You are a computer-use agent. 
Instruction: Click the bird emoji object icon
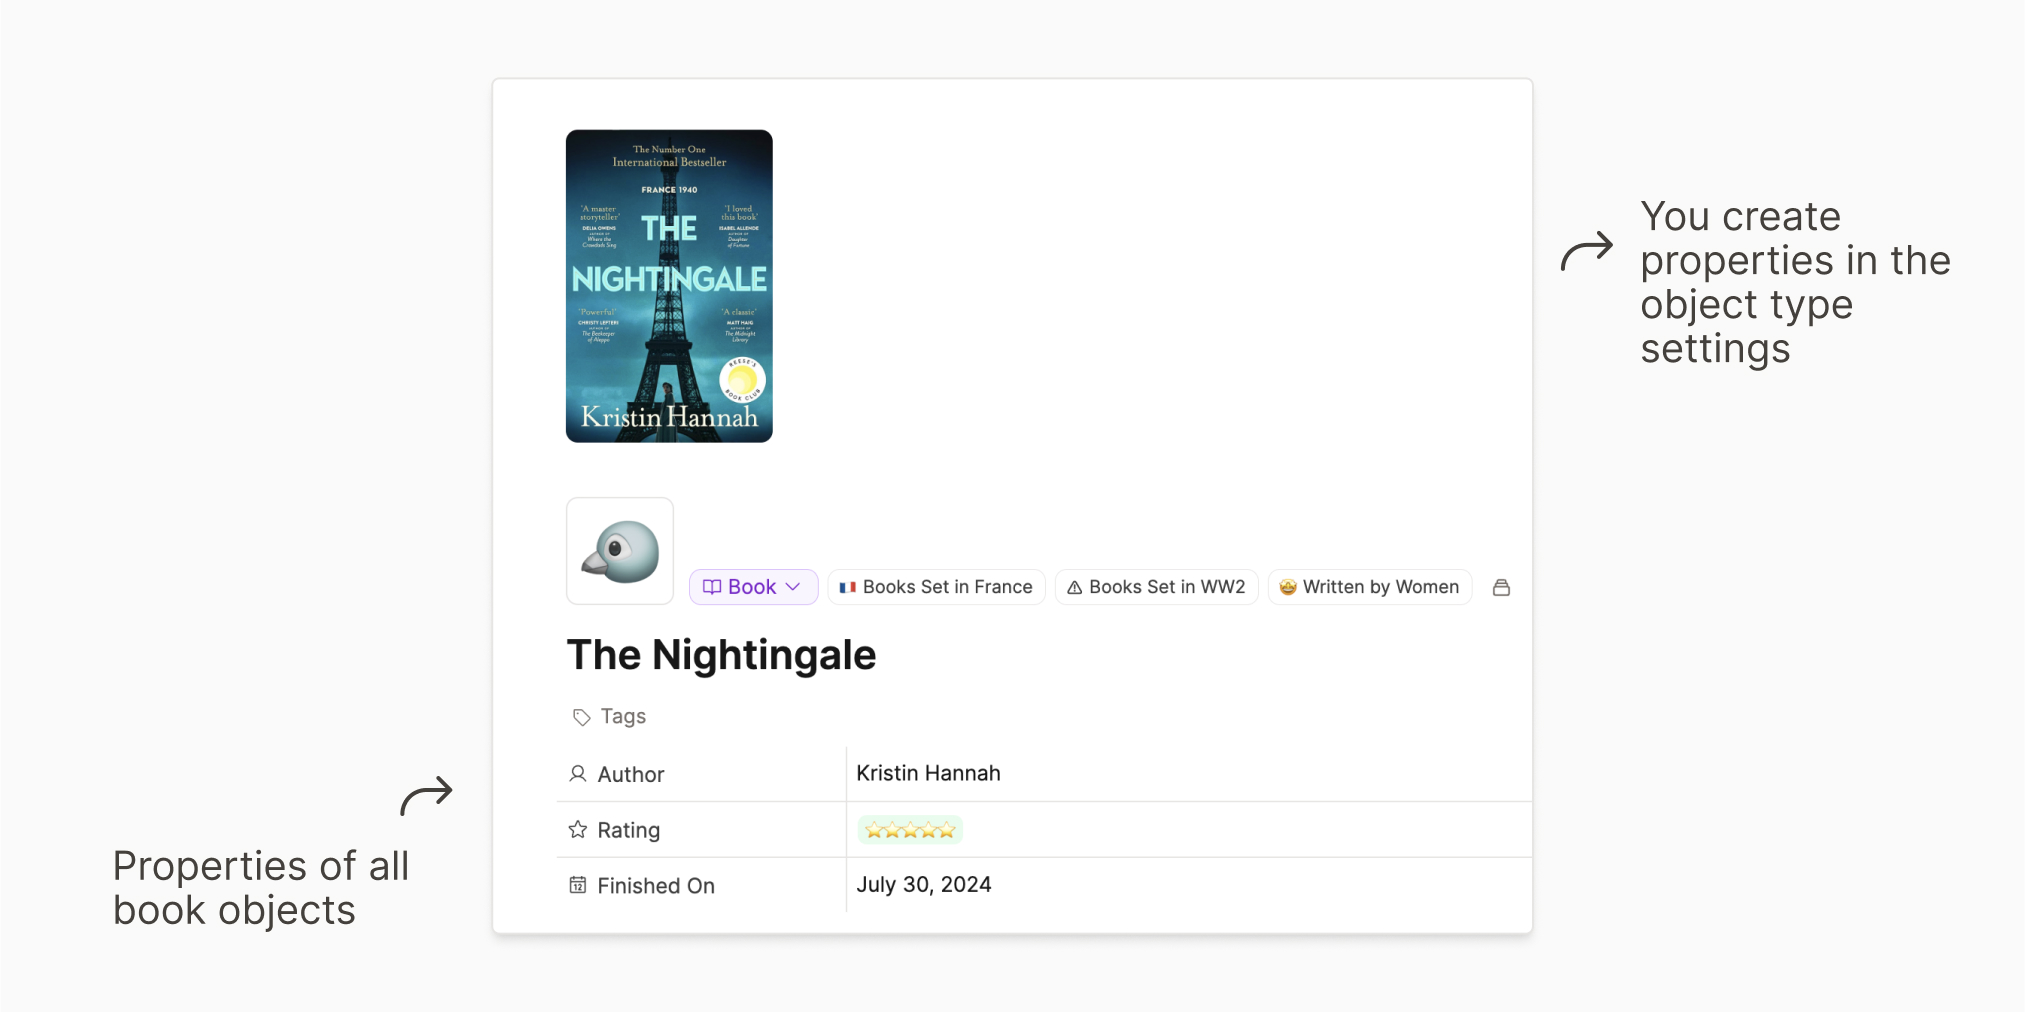[x=620, y=551]
